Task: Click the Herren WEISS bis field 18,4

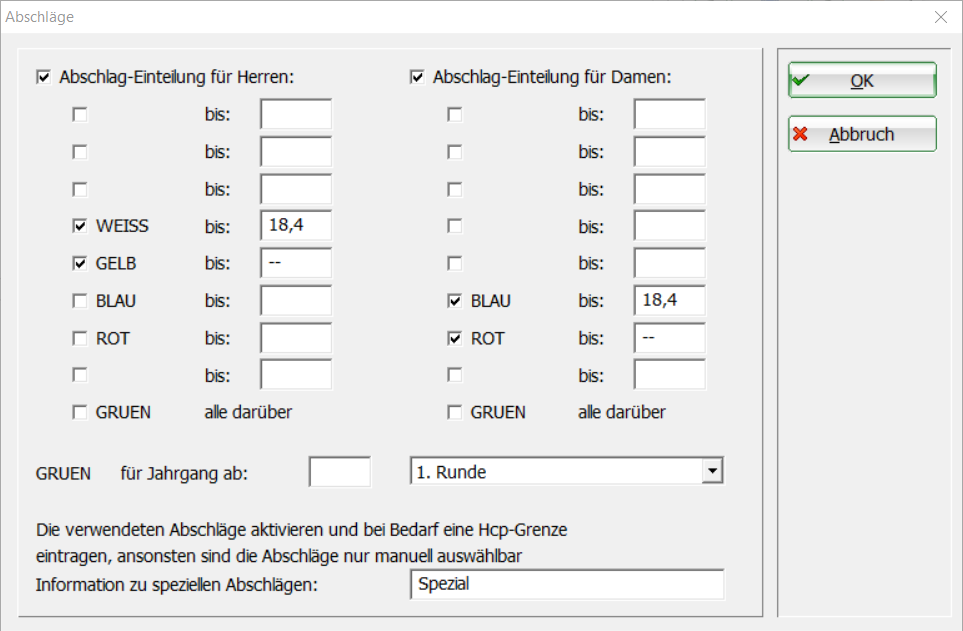Action: pyautogui.click(x=295, y=226)
